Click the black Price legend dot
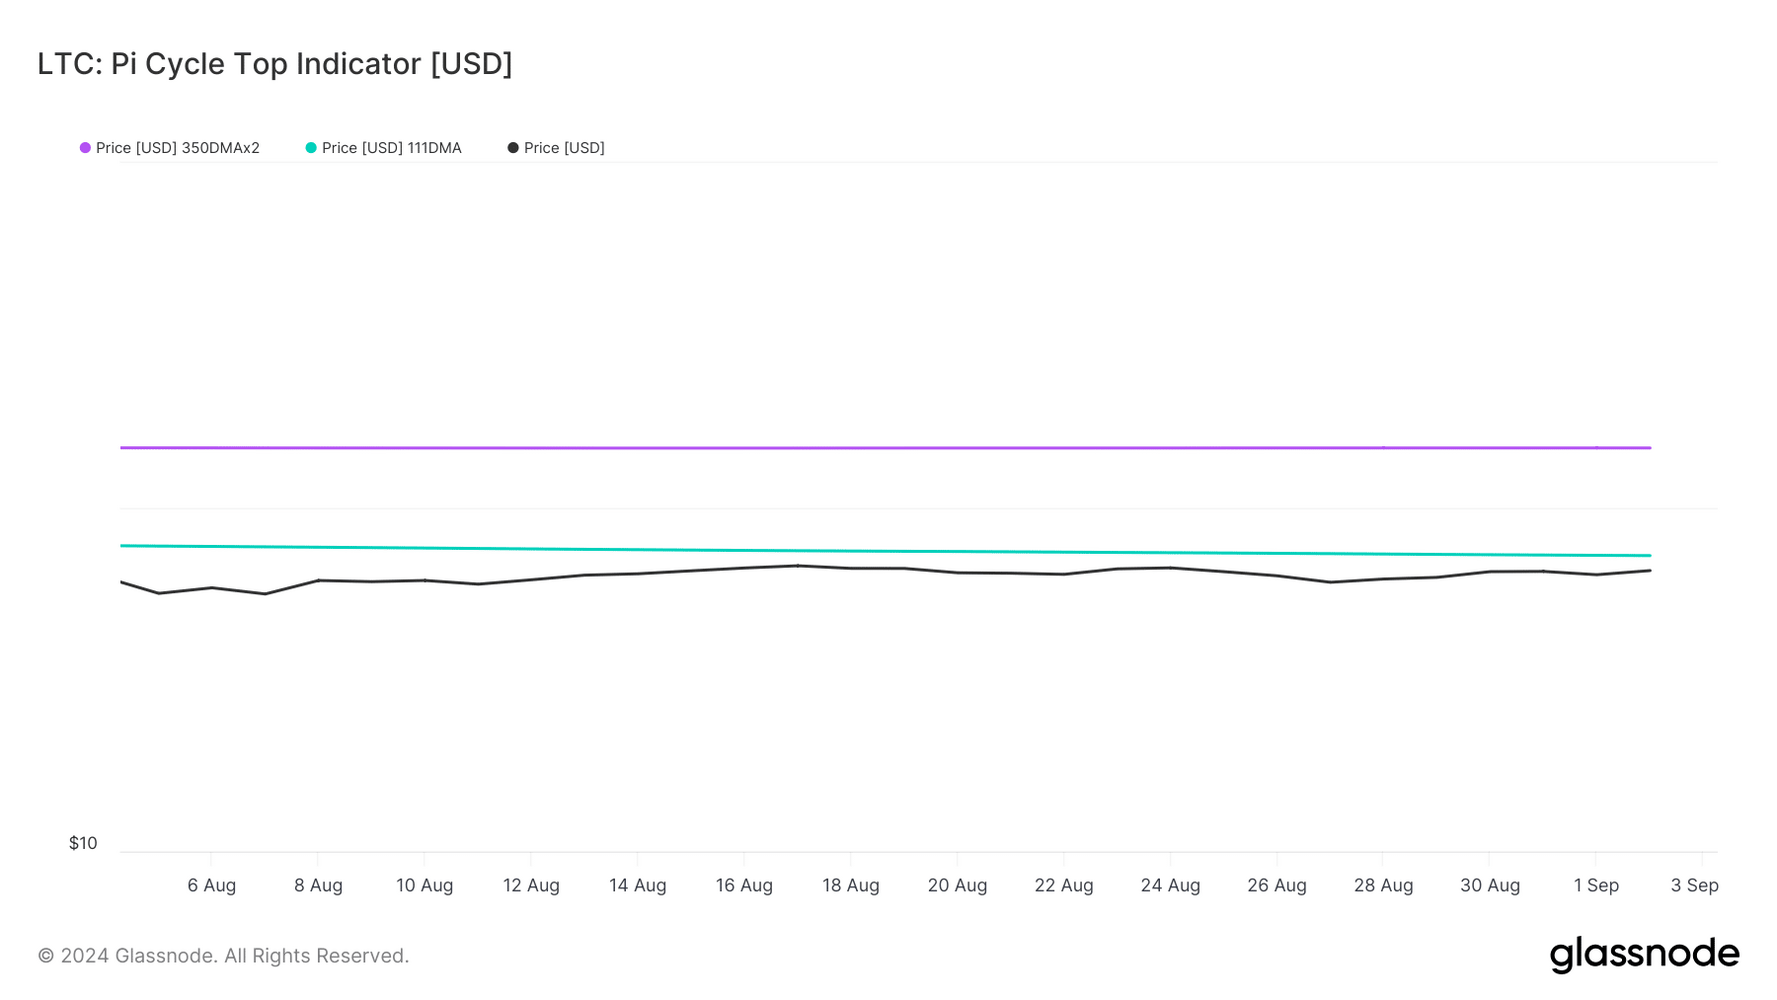The height and width of the screenshot is (1000, 1777). [x=513, y=148]
